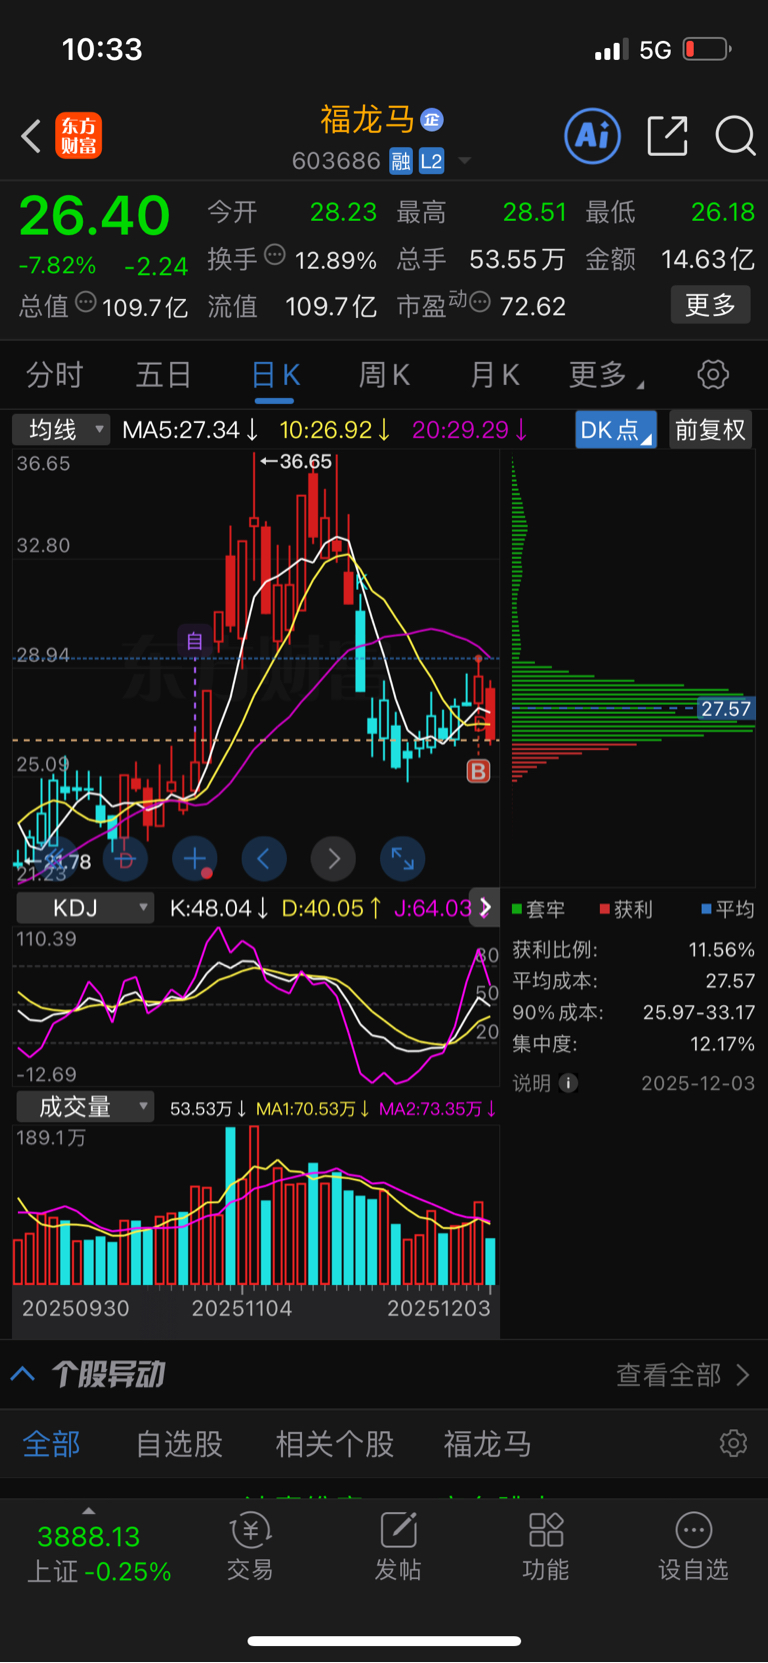Switch to 分时 tab
Viewport: 768px width, 1663px height.
[x=54, y=375]
